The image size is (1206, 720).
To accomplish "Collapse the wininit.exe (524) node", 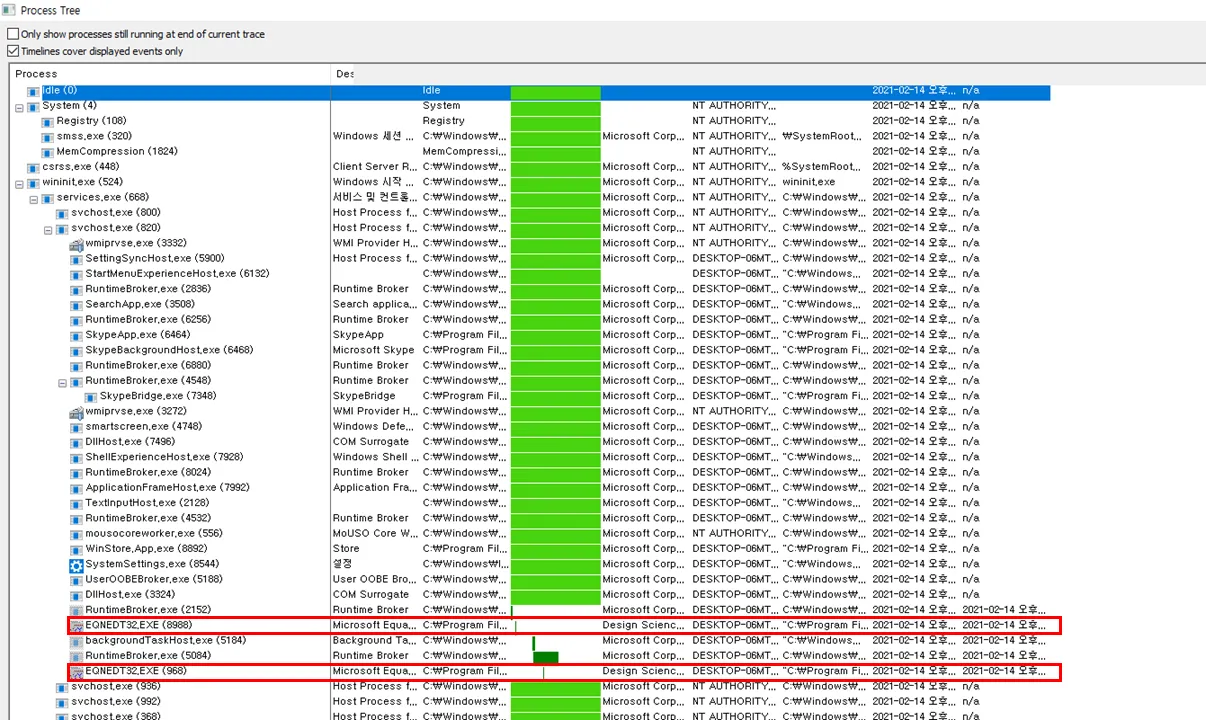I will tap(19, 183).
